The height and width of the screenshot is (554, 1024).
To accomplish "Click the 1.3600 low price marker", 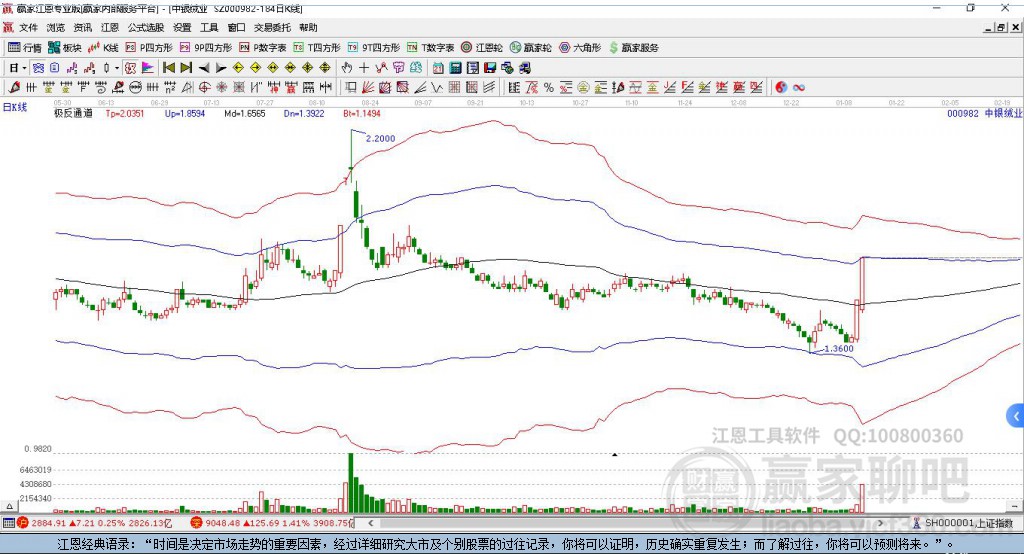I will [839, 349].
